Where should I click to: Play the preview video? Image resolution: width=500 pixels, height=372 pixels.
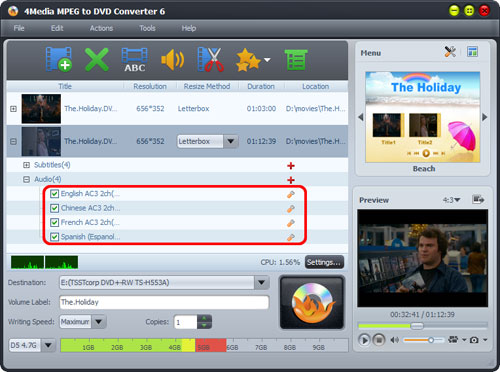coord(364,340)
